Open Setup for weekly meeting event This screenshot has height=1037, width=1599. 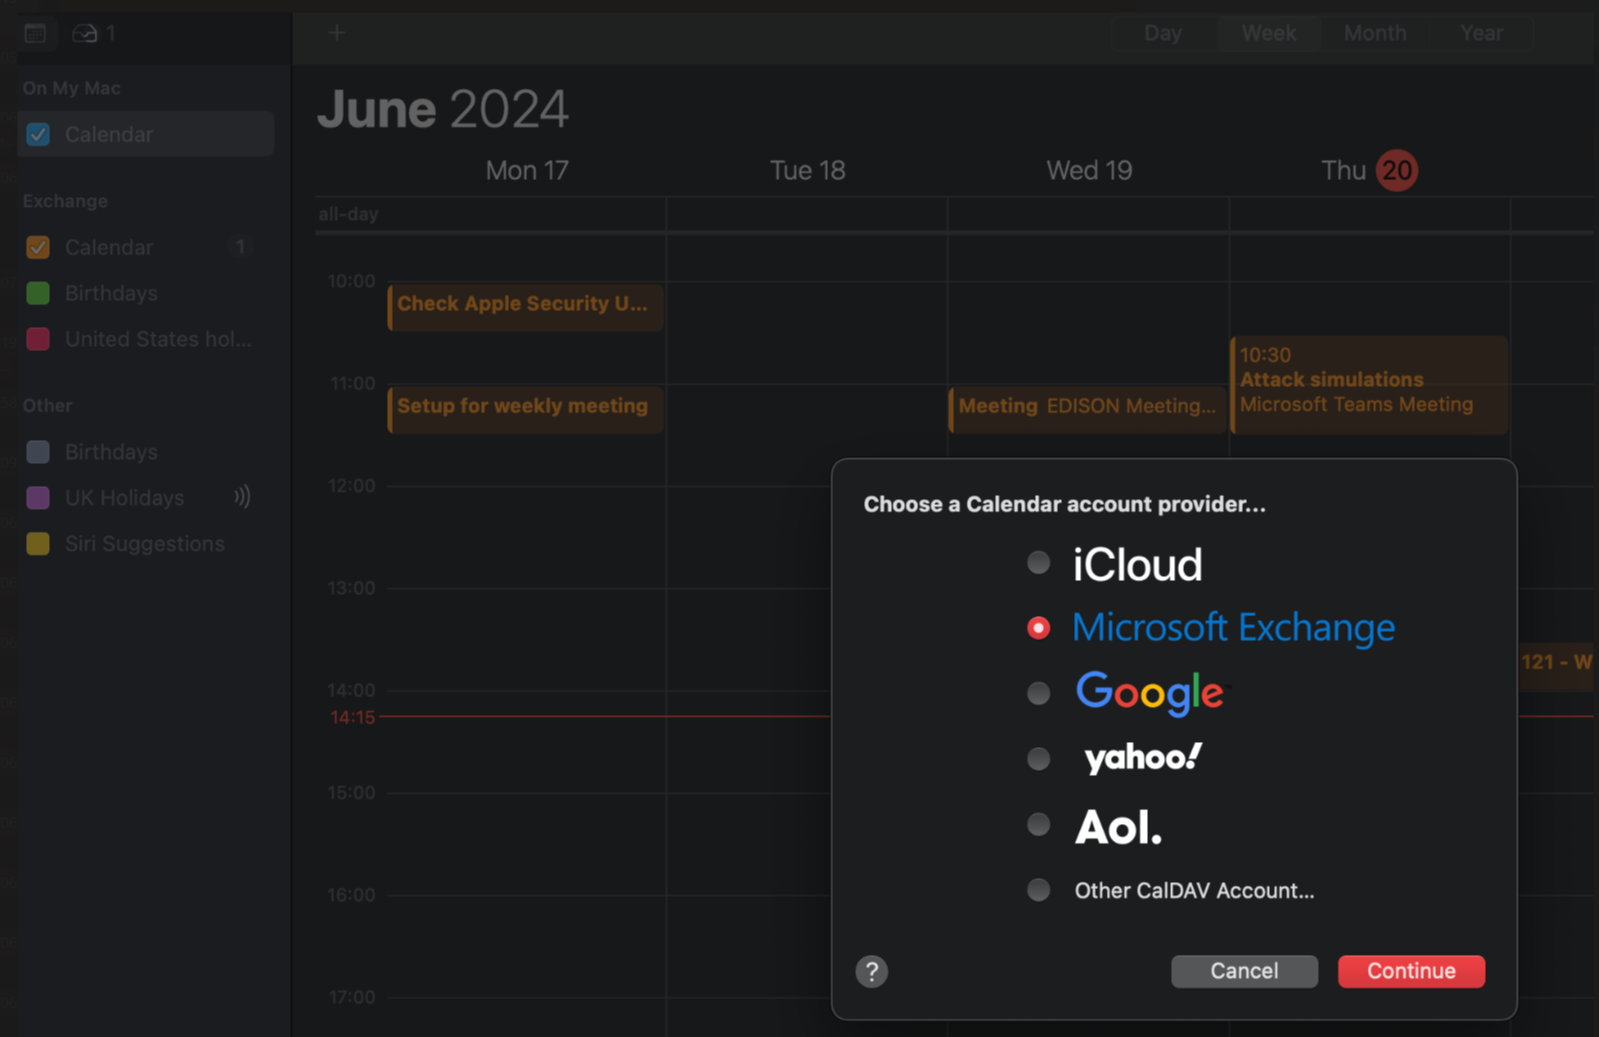point(525,409)
